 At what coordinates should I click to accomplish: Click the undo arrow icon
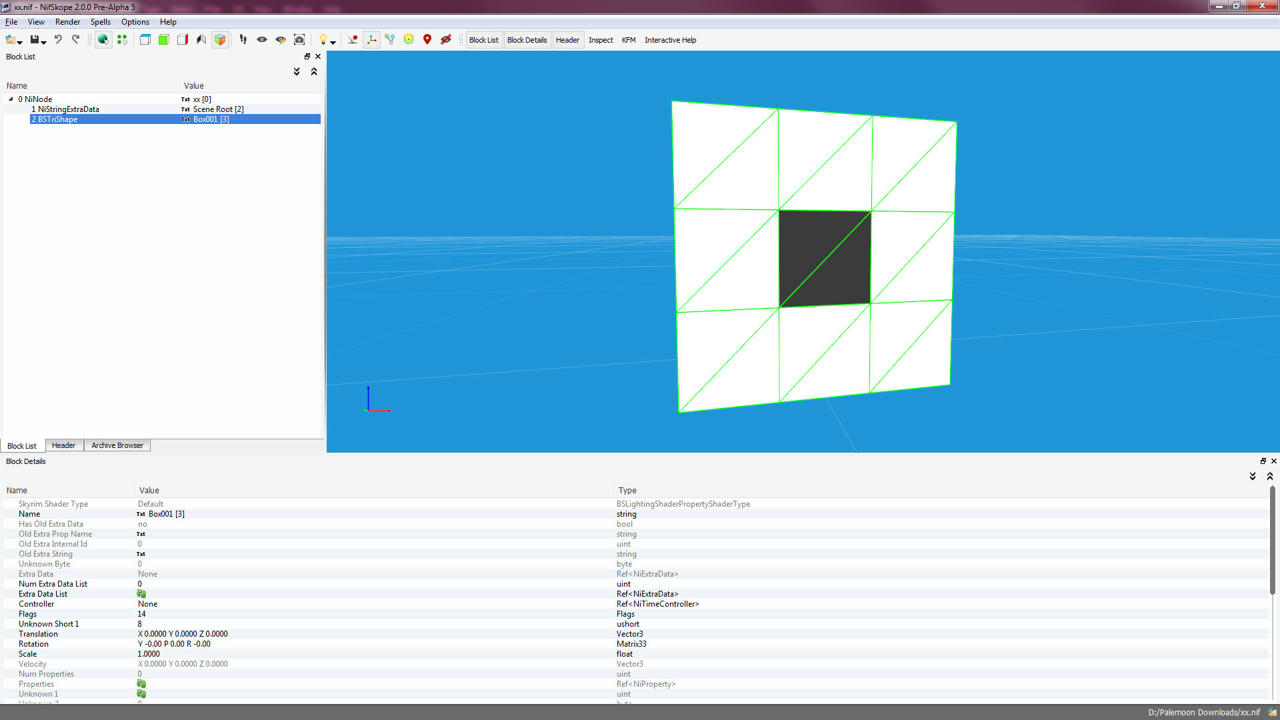click(58, 40)
